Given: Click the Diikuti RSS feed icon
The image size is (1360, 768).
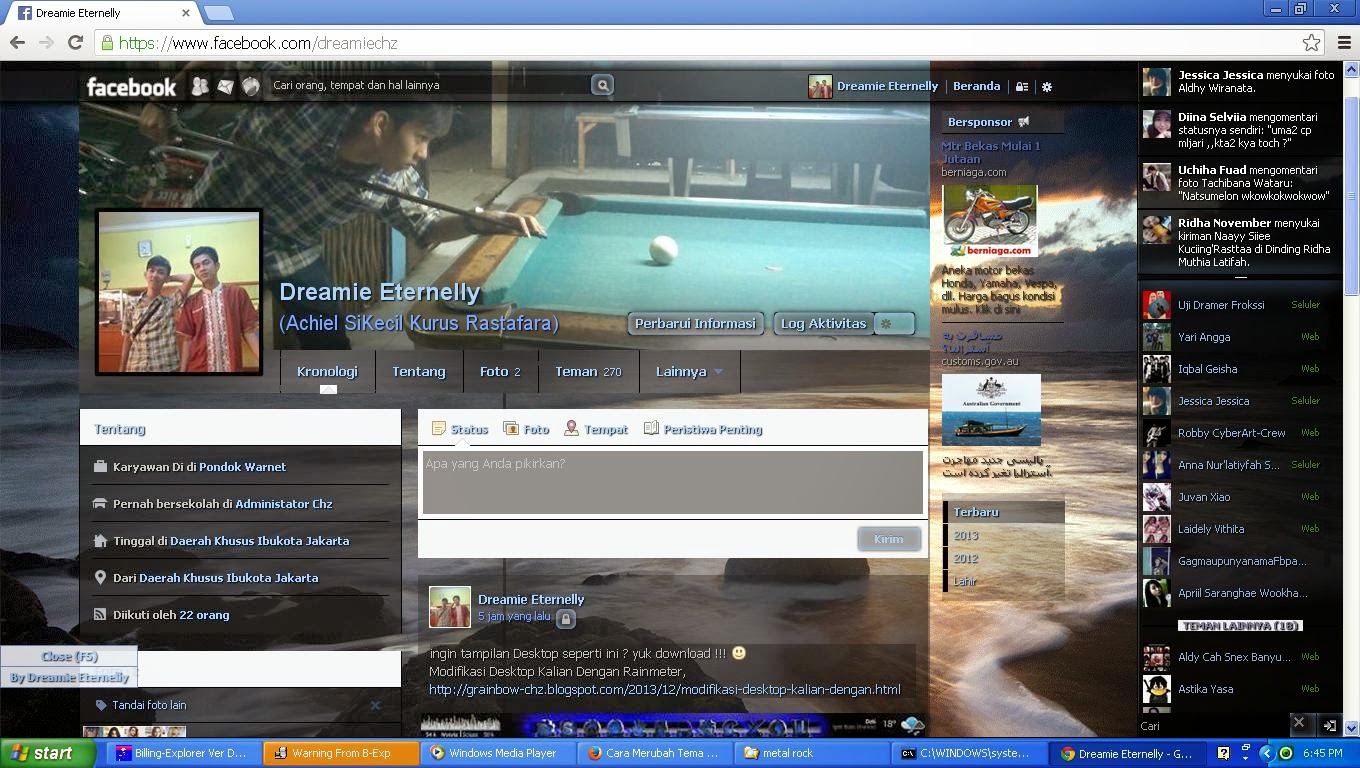Looking at the screenshot, I should click(100, 615).
